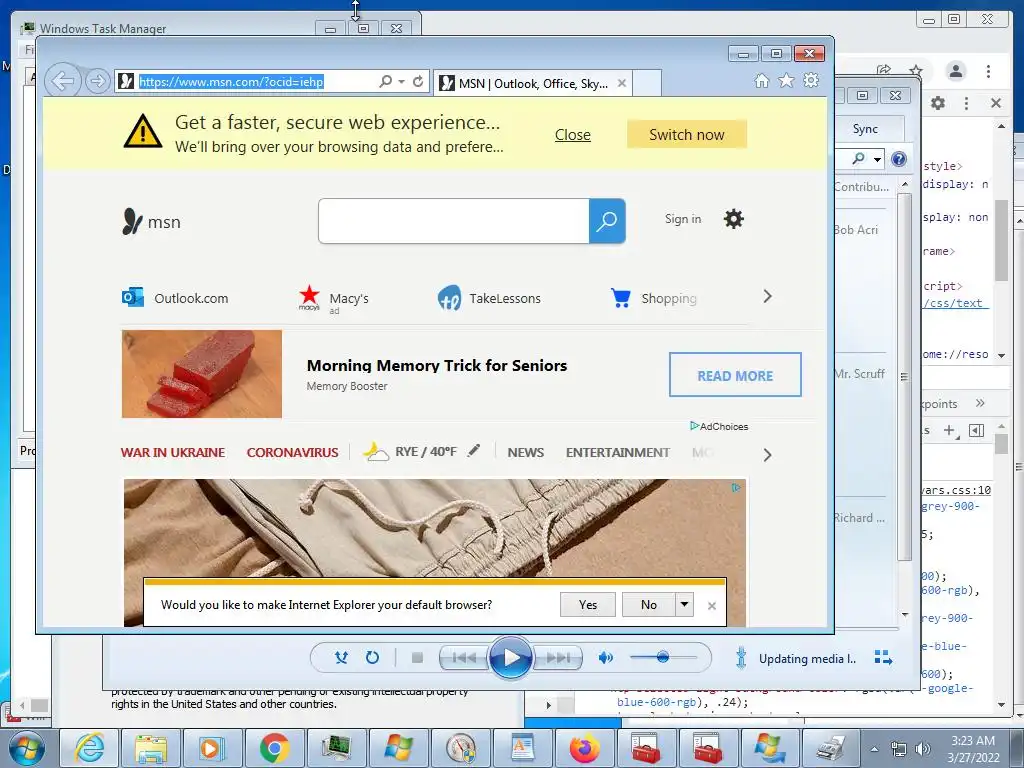Click the Internet Explorer forward arrow button
Image resolution: width=1024 pixels, height=768 pixels.
pos(97,82)
